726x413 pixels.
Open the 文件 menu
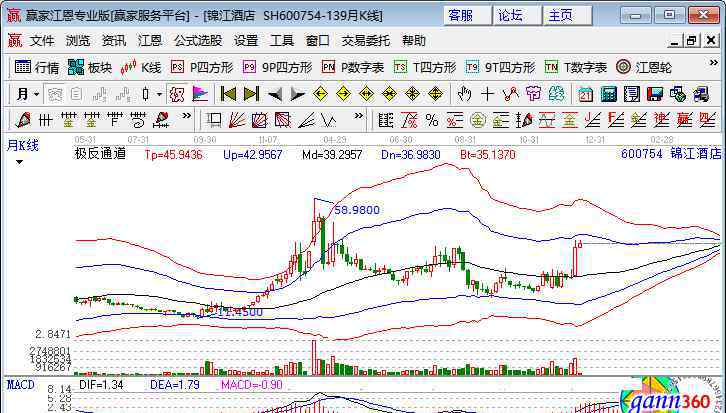pos(42,41)
